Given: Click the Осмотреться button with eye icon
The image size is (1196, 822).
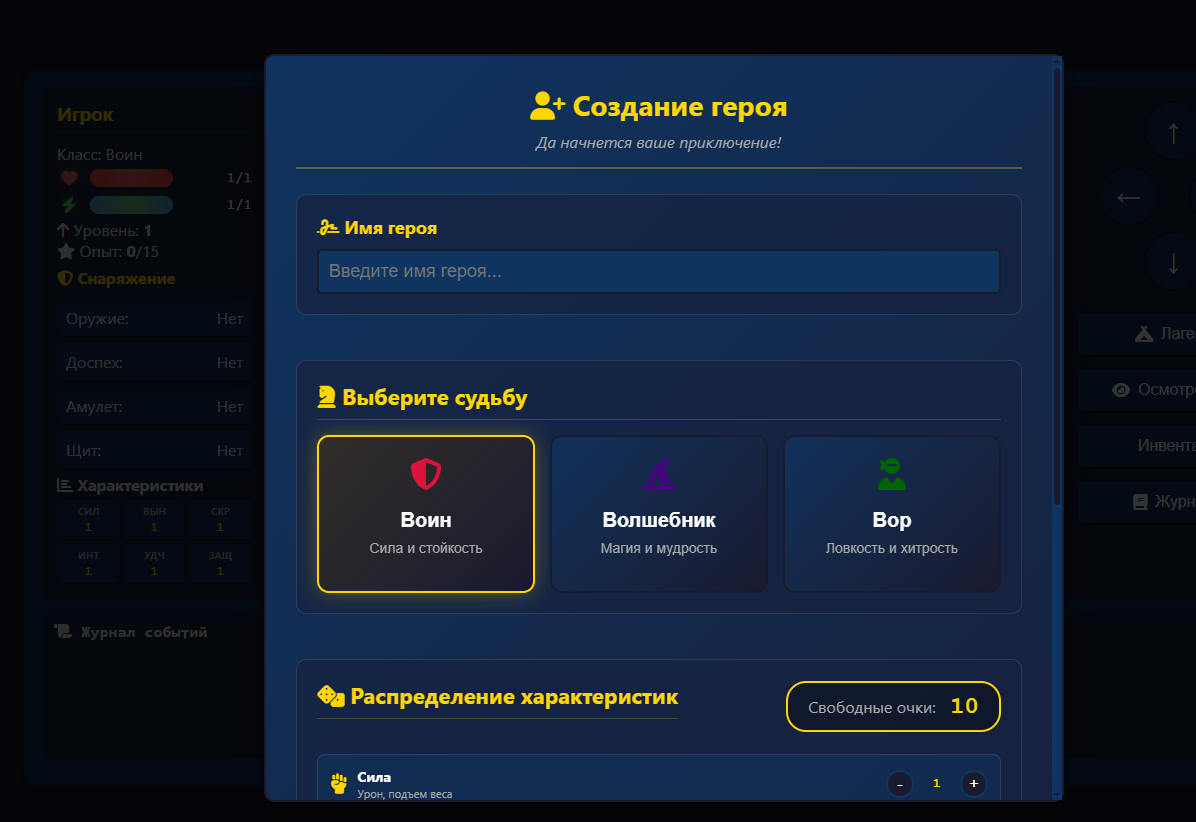Looking at the screenshot, I should click(1150, 390).
